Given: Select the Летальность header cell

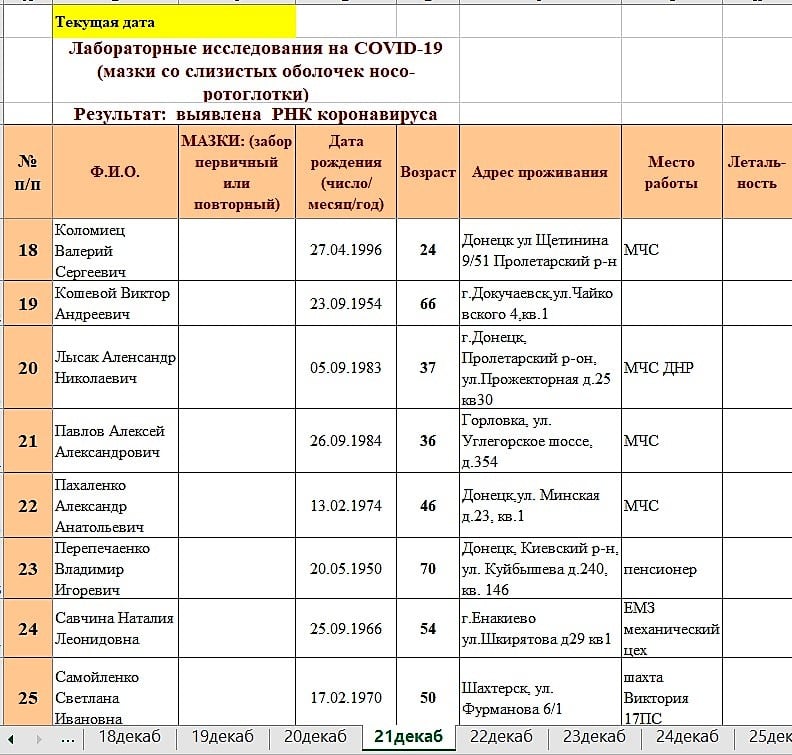Looking at the screenshot, I should click(x=756, y=172).
